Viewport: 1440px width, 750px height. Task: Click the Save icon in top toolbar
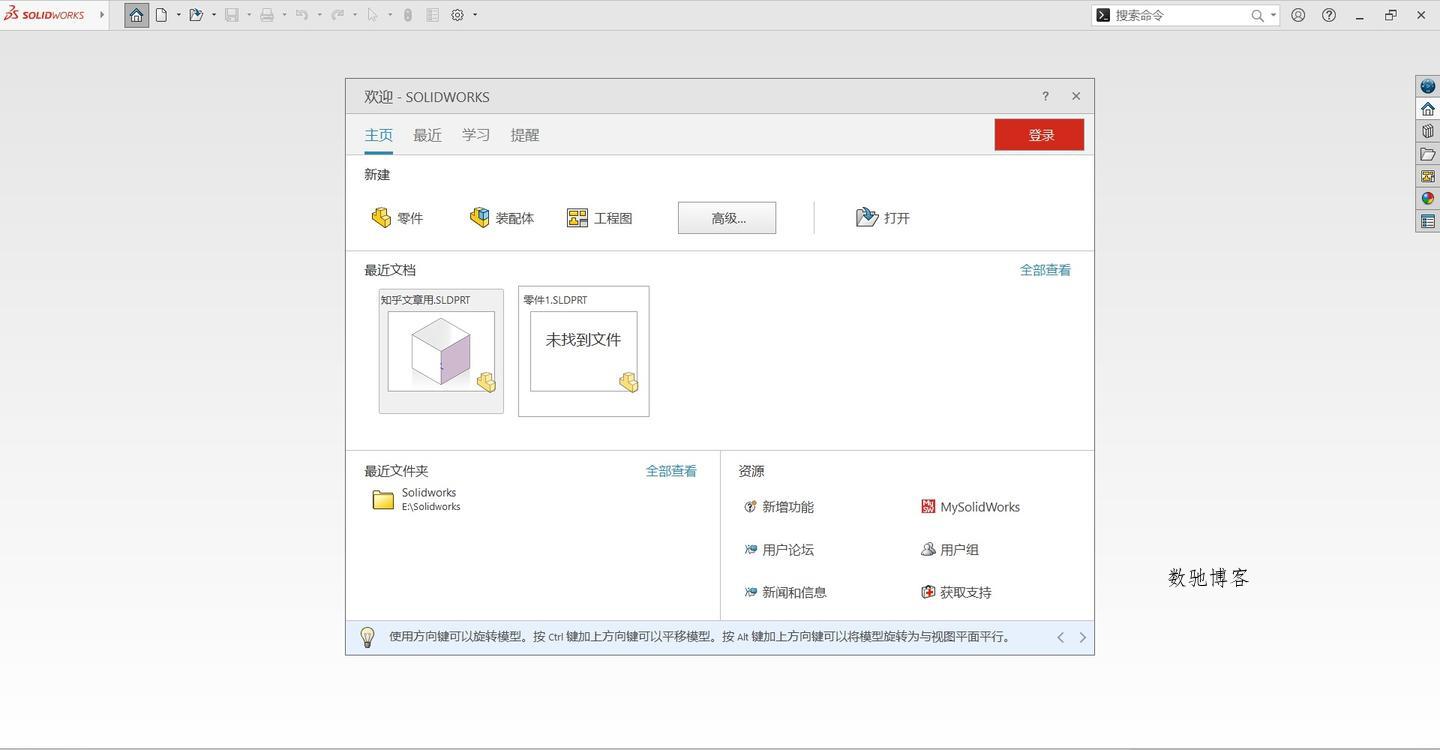click(x=232, y=15)
